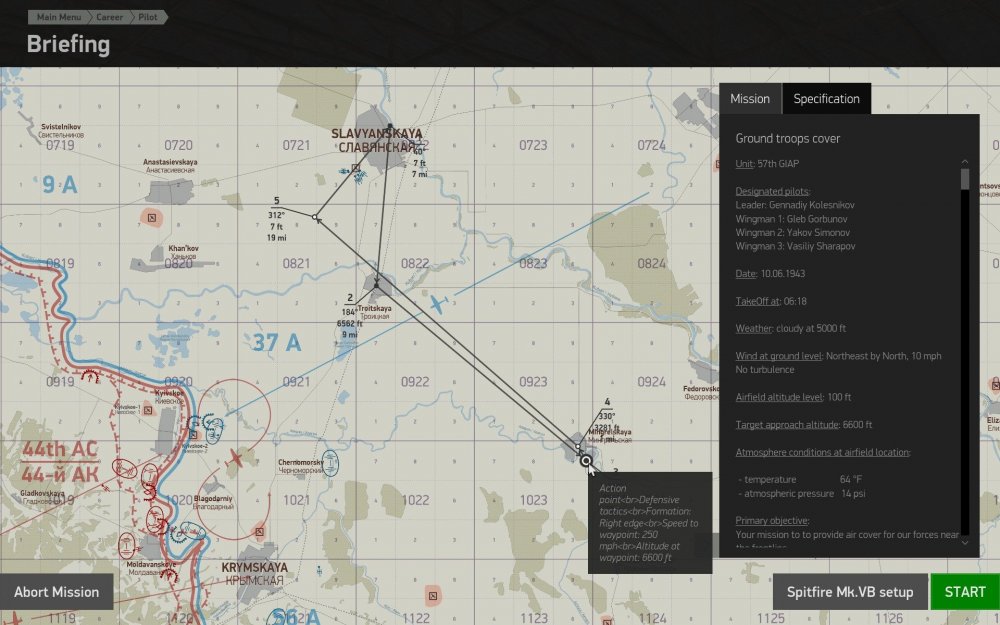1000x625 pixels.
Task: Click the waypoint 5 info label '312°'
Action: click(x=276, y=216)
